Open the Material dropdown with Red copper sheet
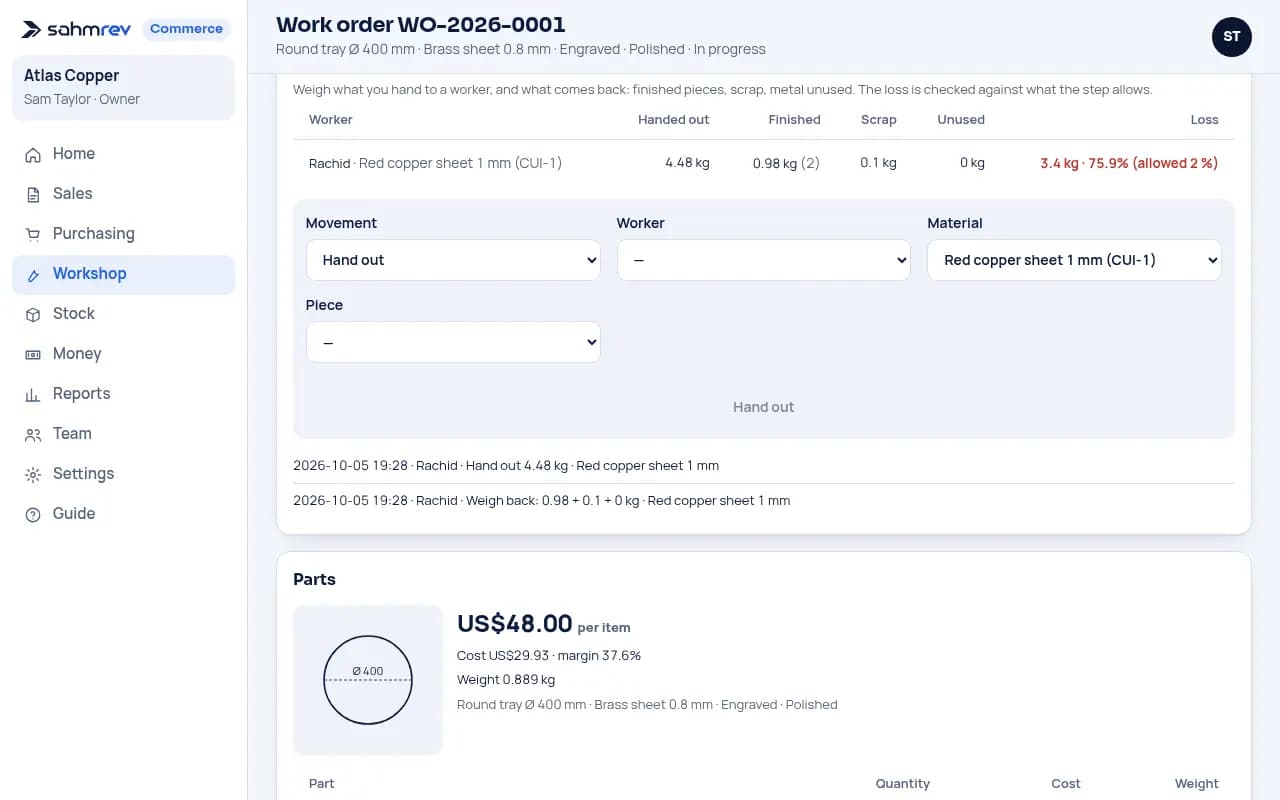Screen dimensions: 1280x800 point(1074,260)
